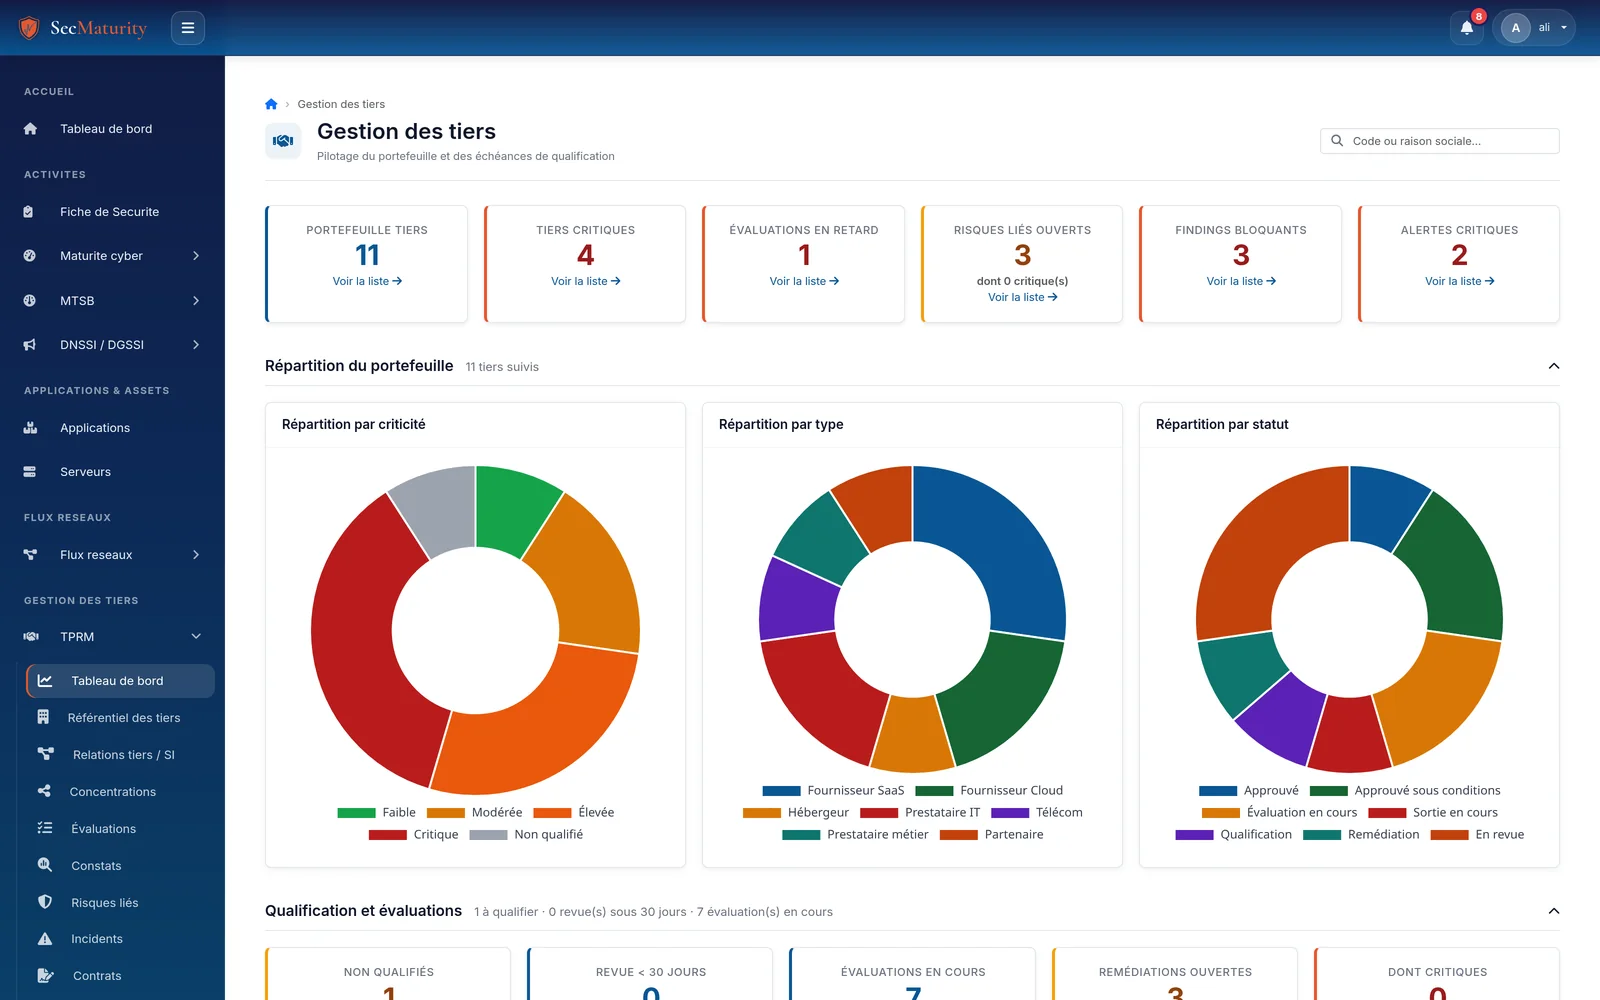This screenshot has width=1600, height=1000.
Task: Click the SecMaturity shield logo
Action: 30,28
